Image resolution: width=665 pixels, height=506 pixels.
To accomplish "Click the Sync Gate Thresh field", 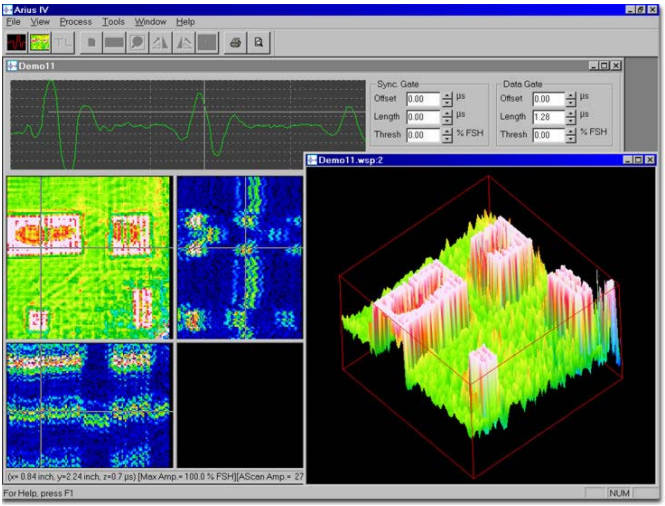I will pyautogui.click(x=423, y=135).
